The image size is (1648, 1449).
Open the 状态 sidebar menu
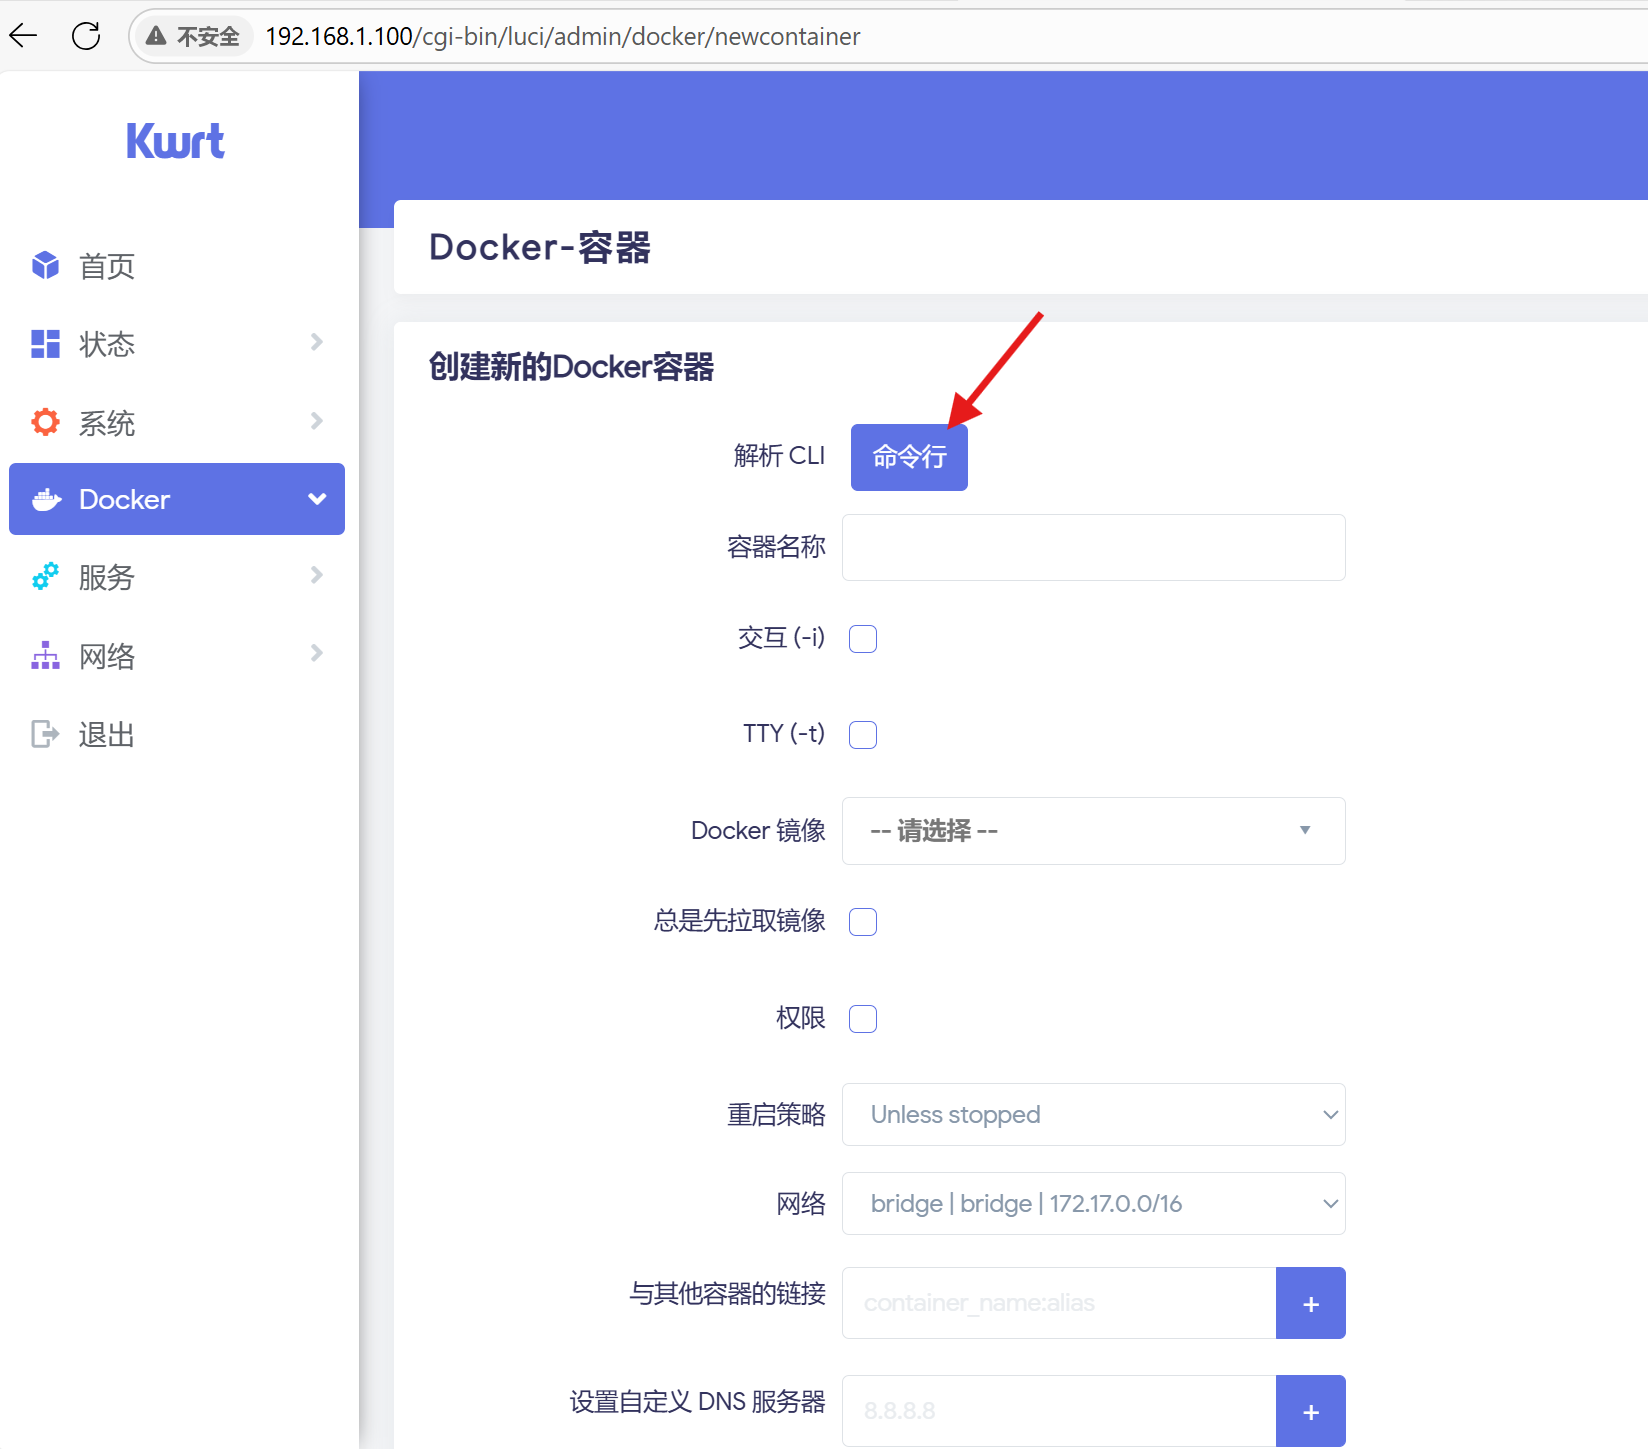(x=177, y=344)
